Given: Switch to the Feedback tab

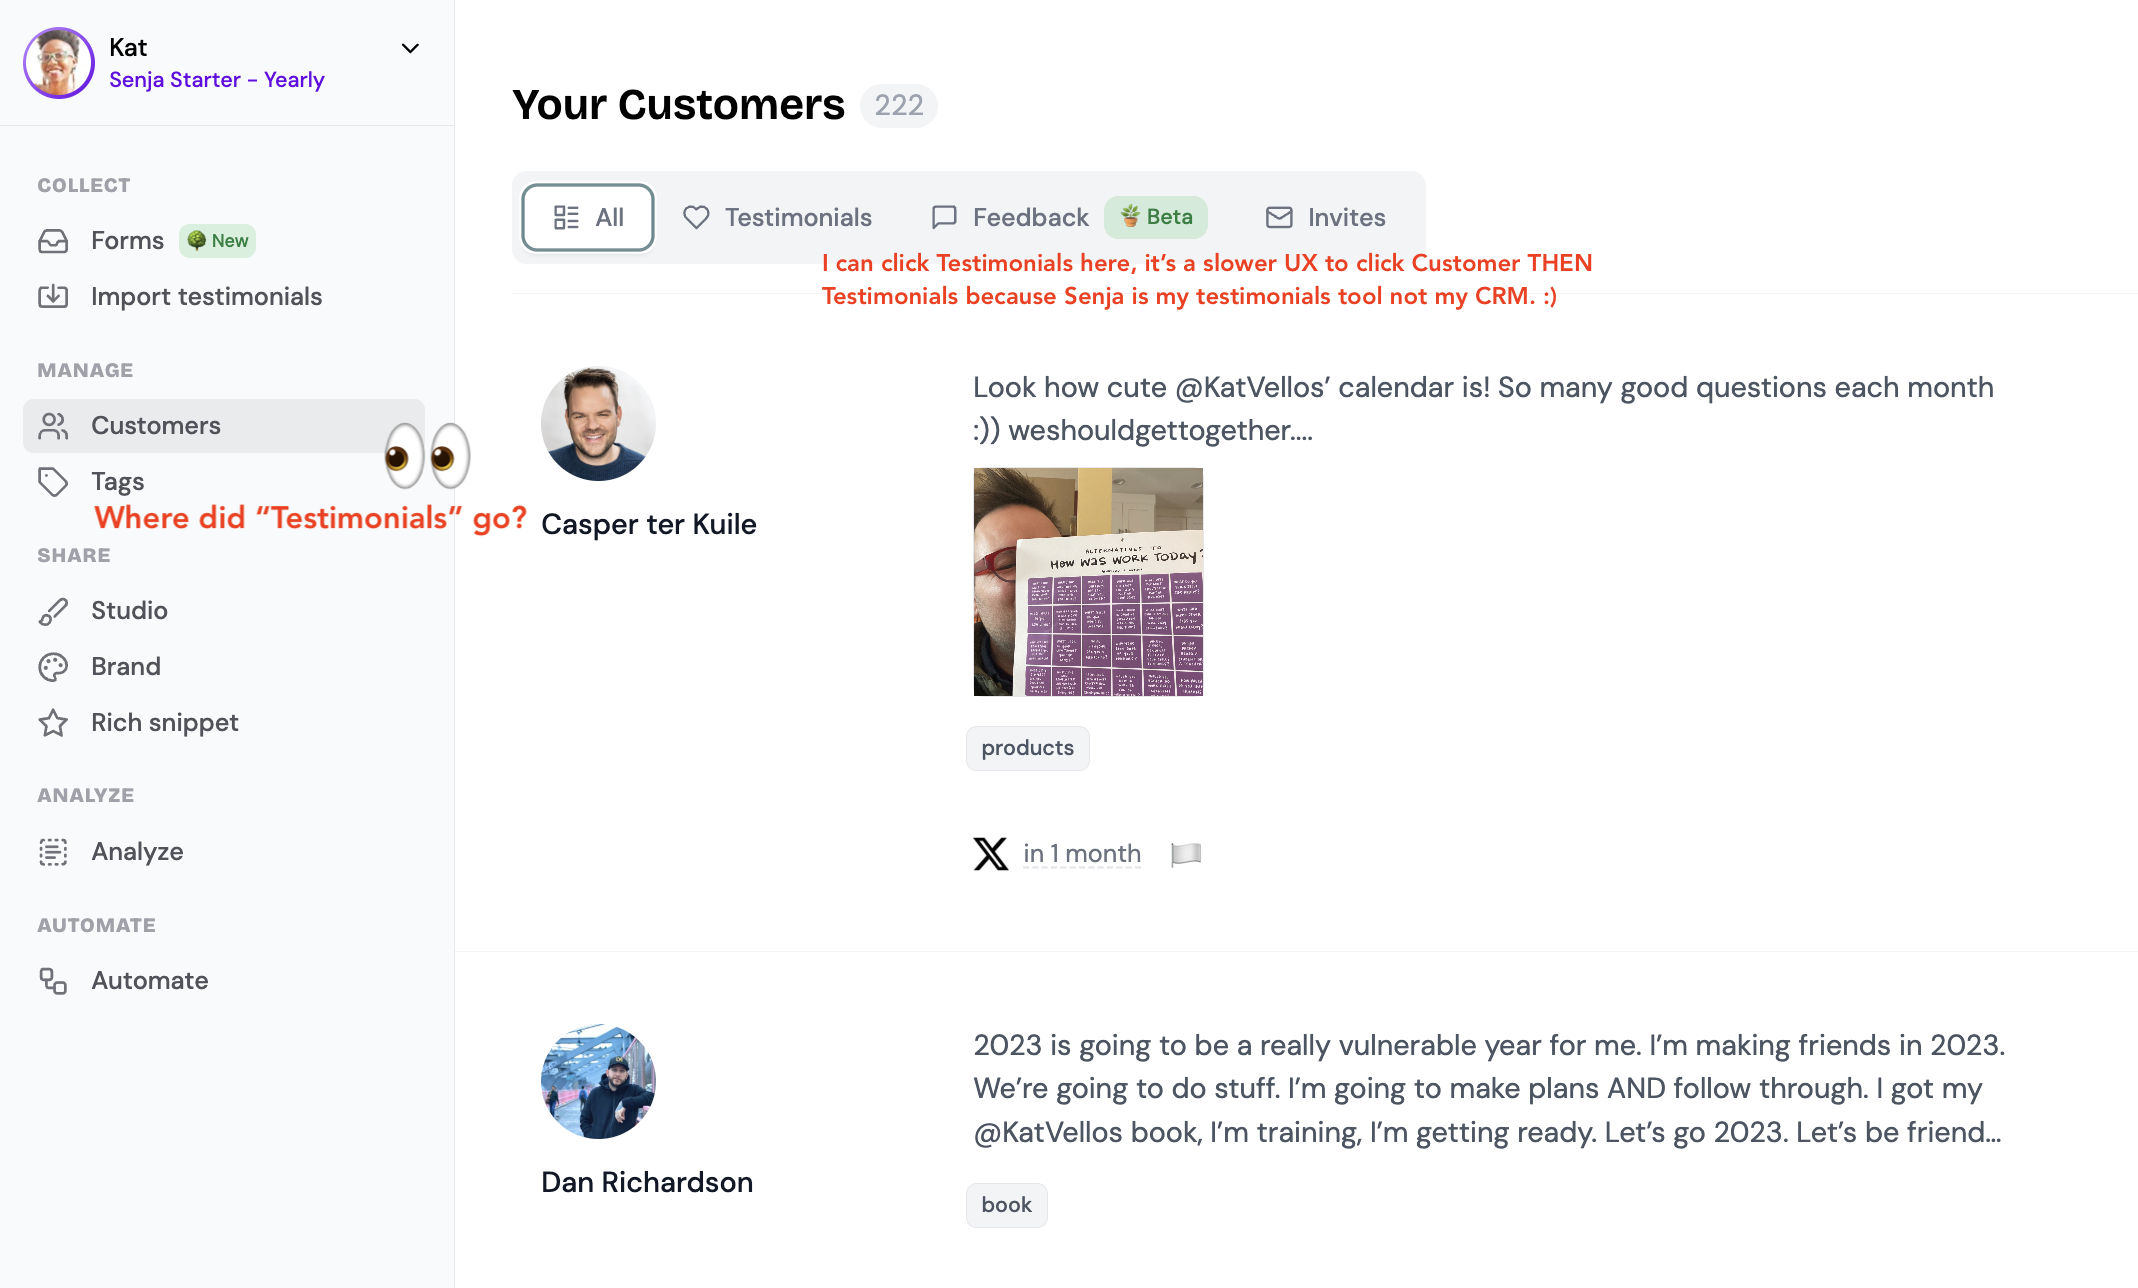Looking at the screenshot, I should click(x=1010, y=217).
